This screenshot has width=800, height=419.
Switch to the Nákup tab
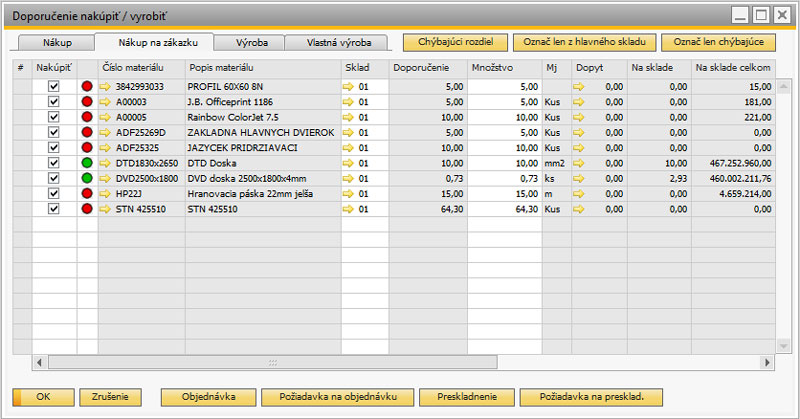[x=56, y=44]
